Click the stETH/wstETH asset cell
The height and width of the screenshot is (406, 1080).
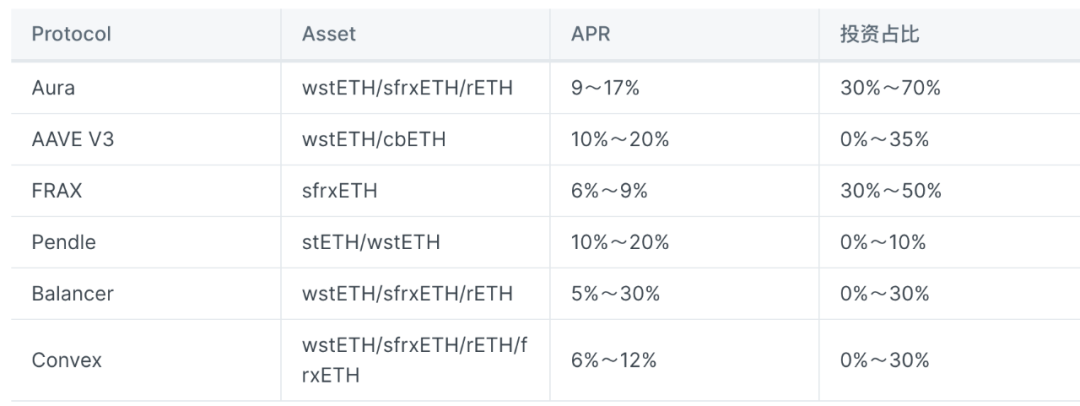(x=370, y=242)
